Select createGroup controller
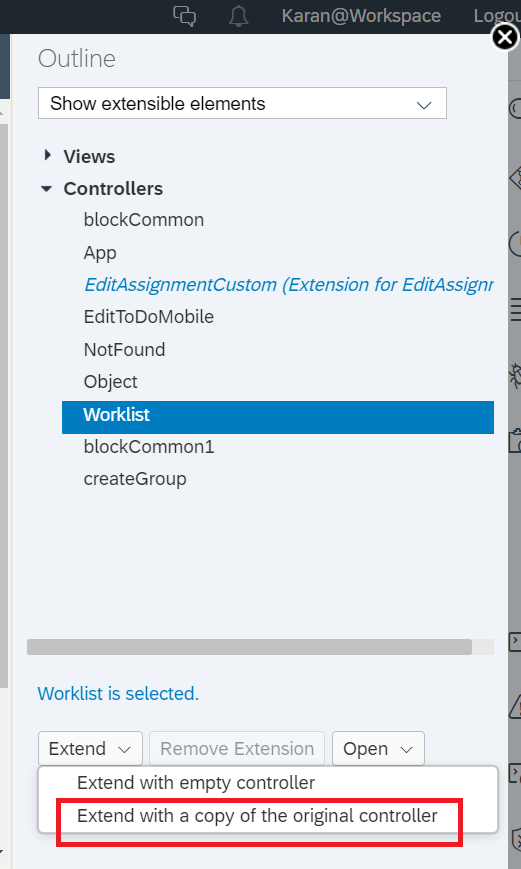This screenshot has height=869, width=521. pyautogui.click(x=135, y=479)
